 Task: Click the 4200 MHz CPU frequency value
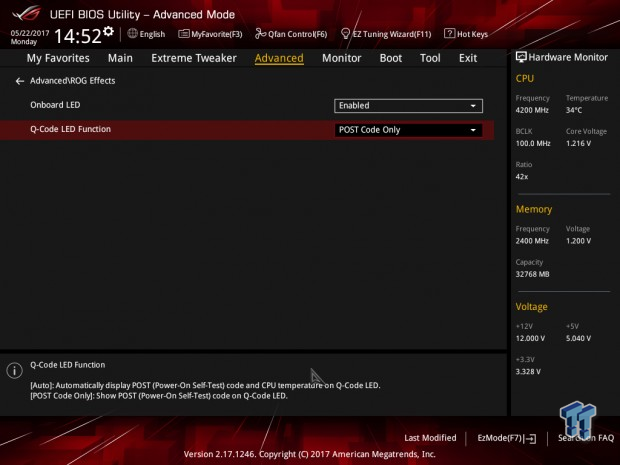coord(532,110)
